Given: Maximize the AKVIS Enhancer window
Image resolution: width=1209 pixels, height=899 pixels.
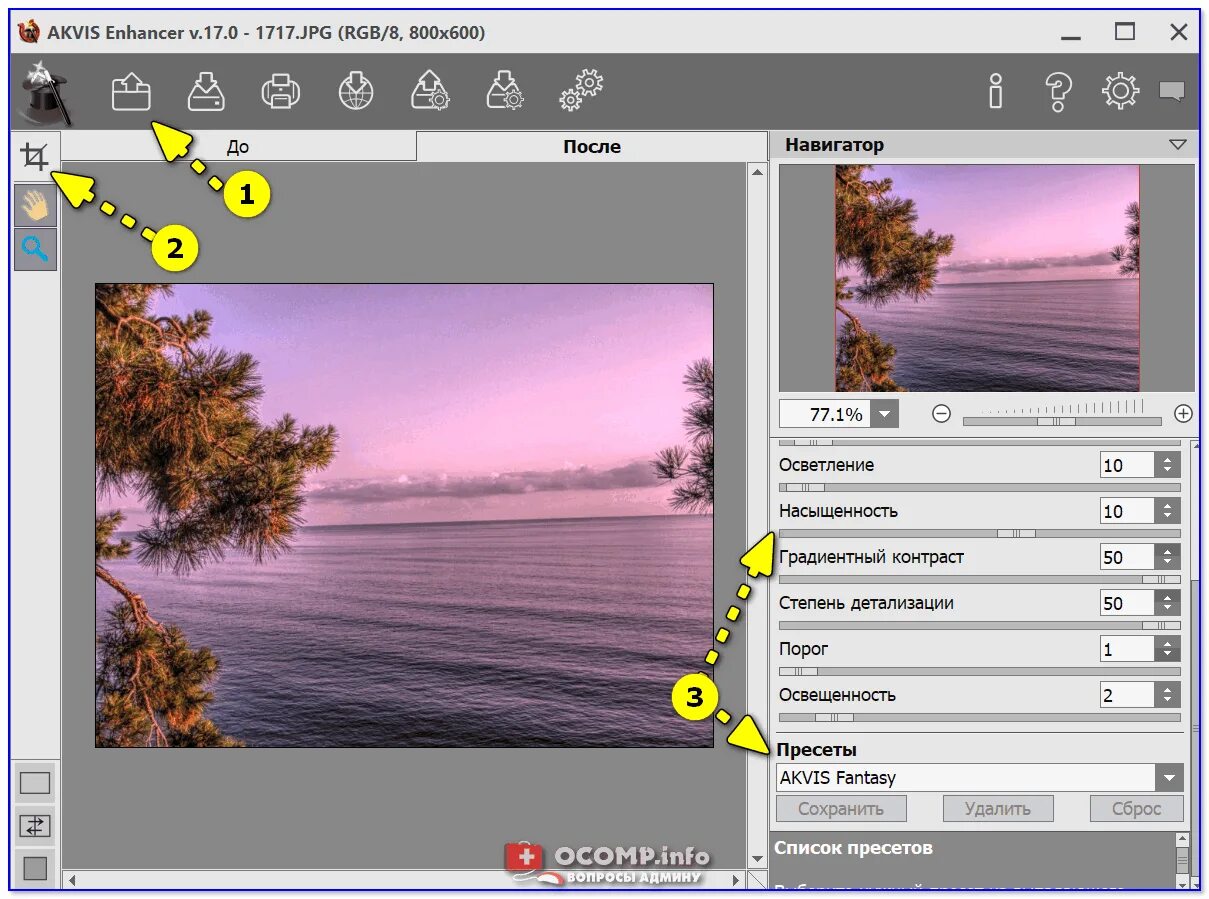Looking at the screenshot, I should [x=1126, y=32].
